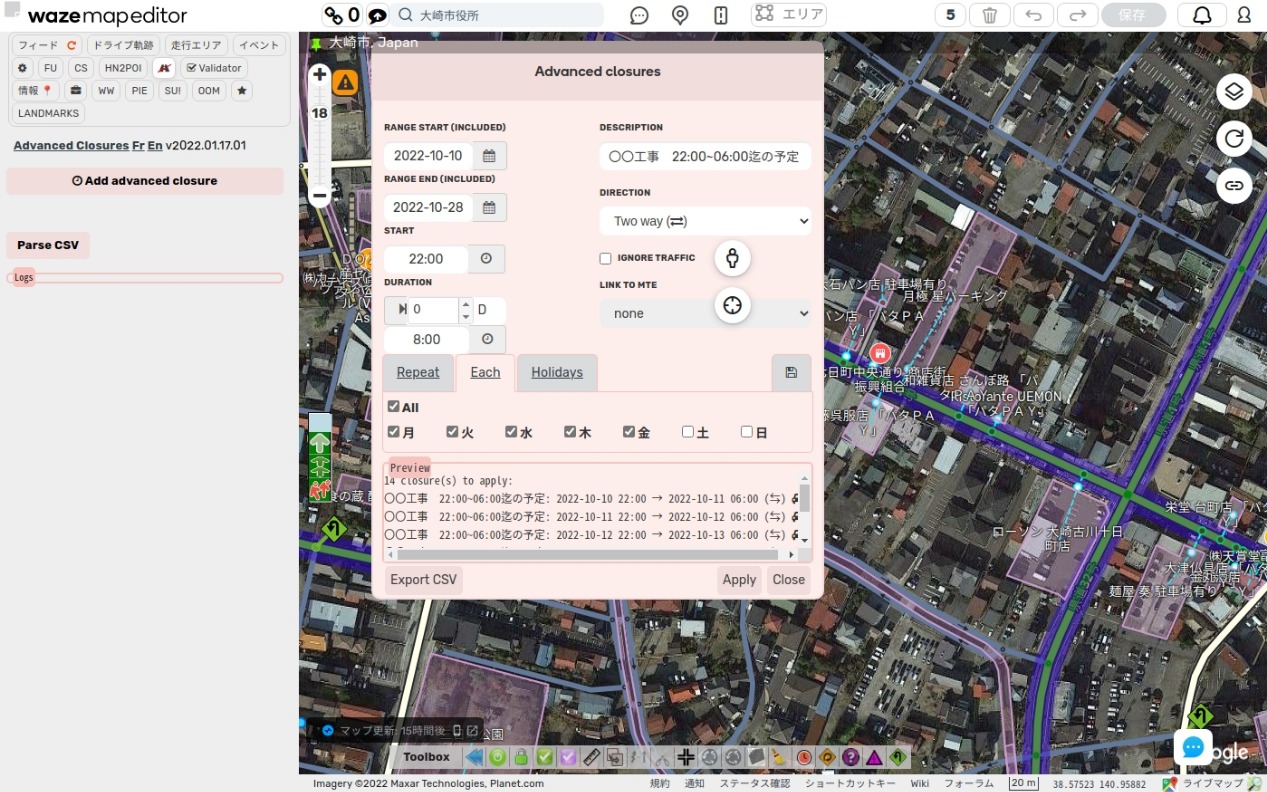Uncheck the All days checkbox
The height and width of the screenshot is (792, 1267).
(394, 407)
